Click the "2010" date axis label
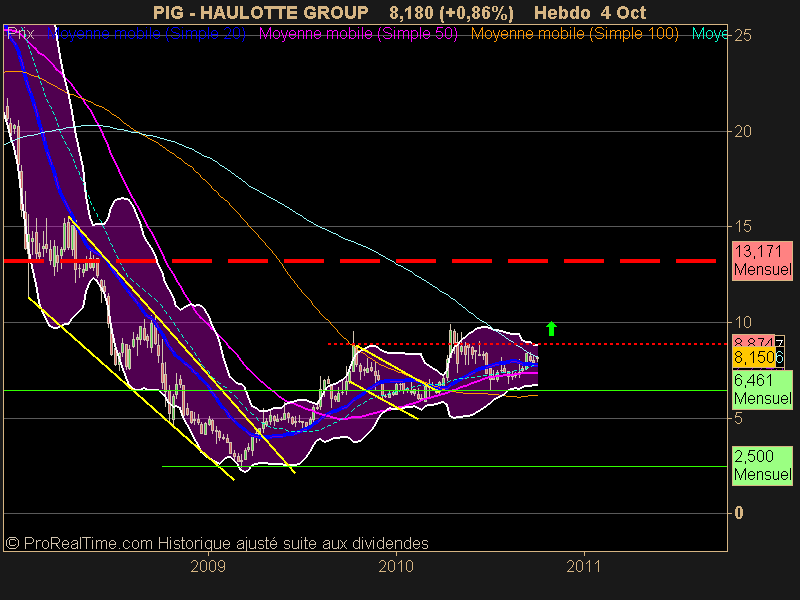 396,566
